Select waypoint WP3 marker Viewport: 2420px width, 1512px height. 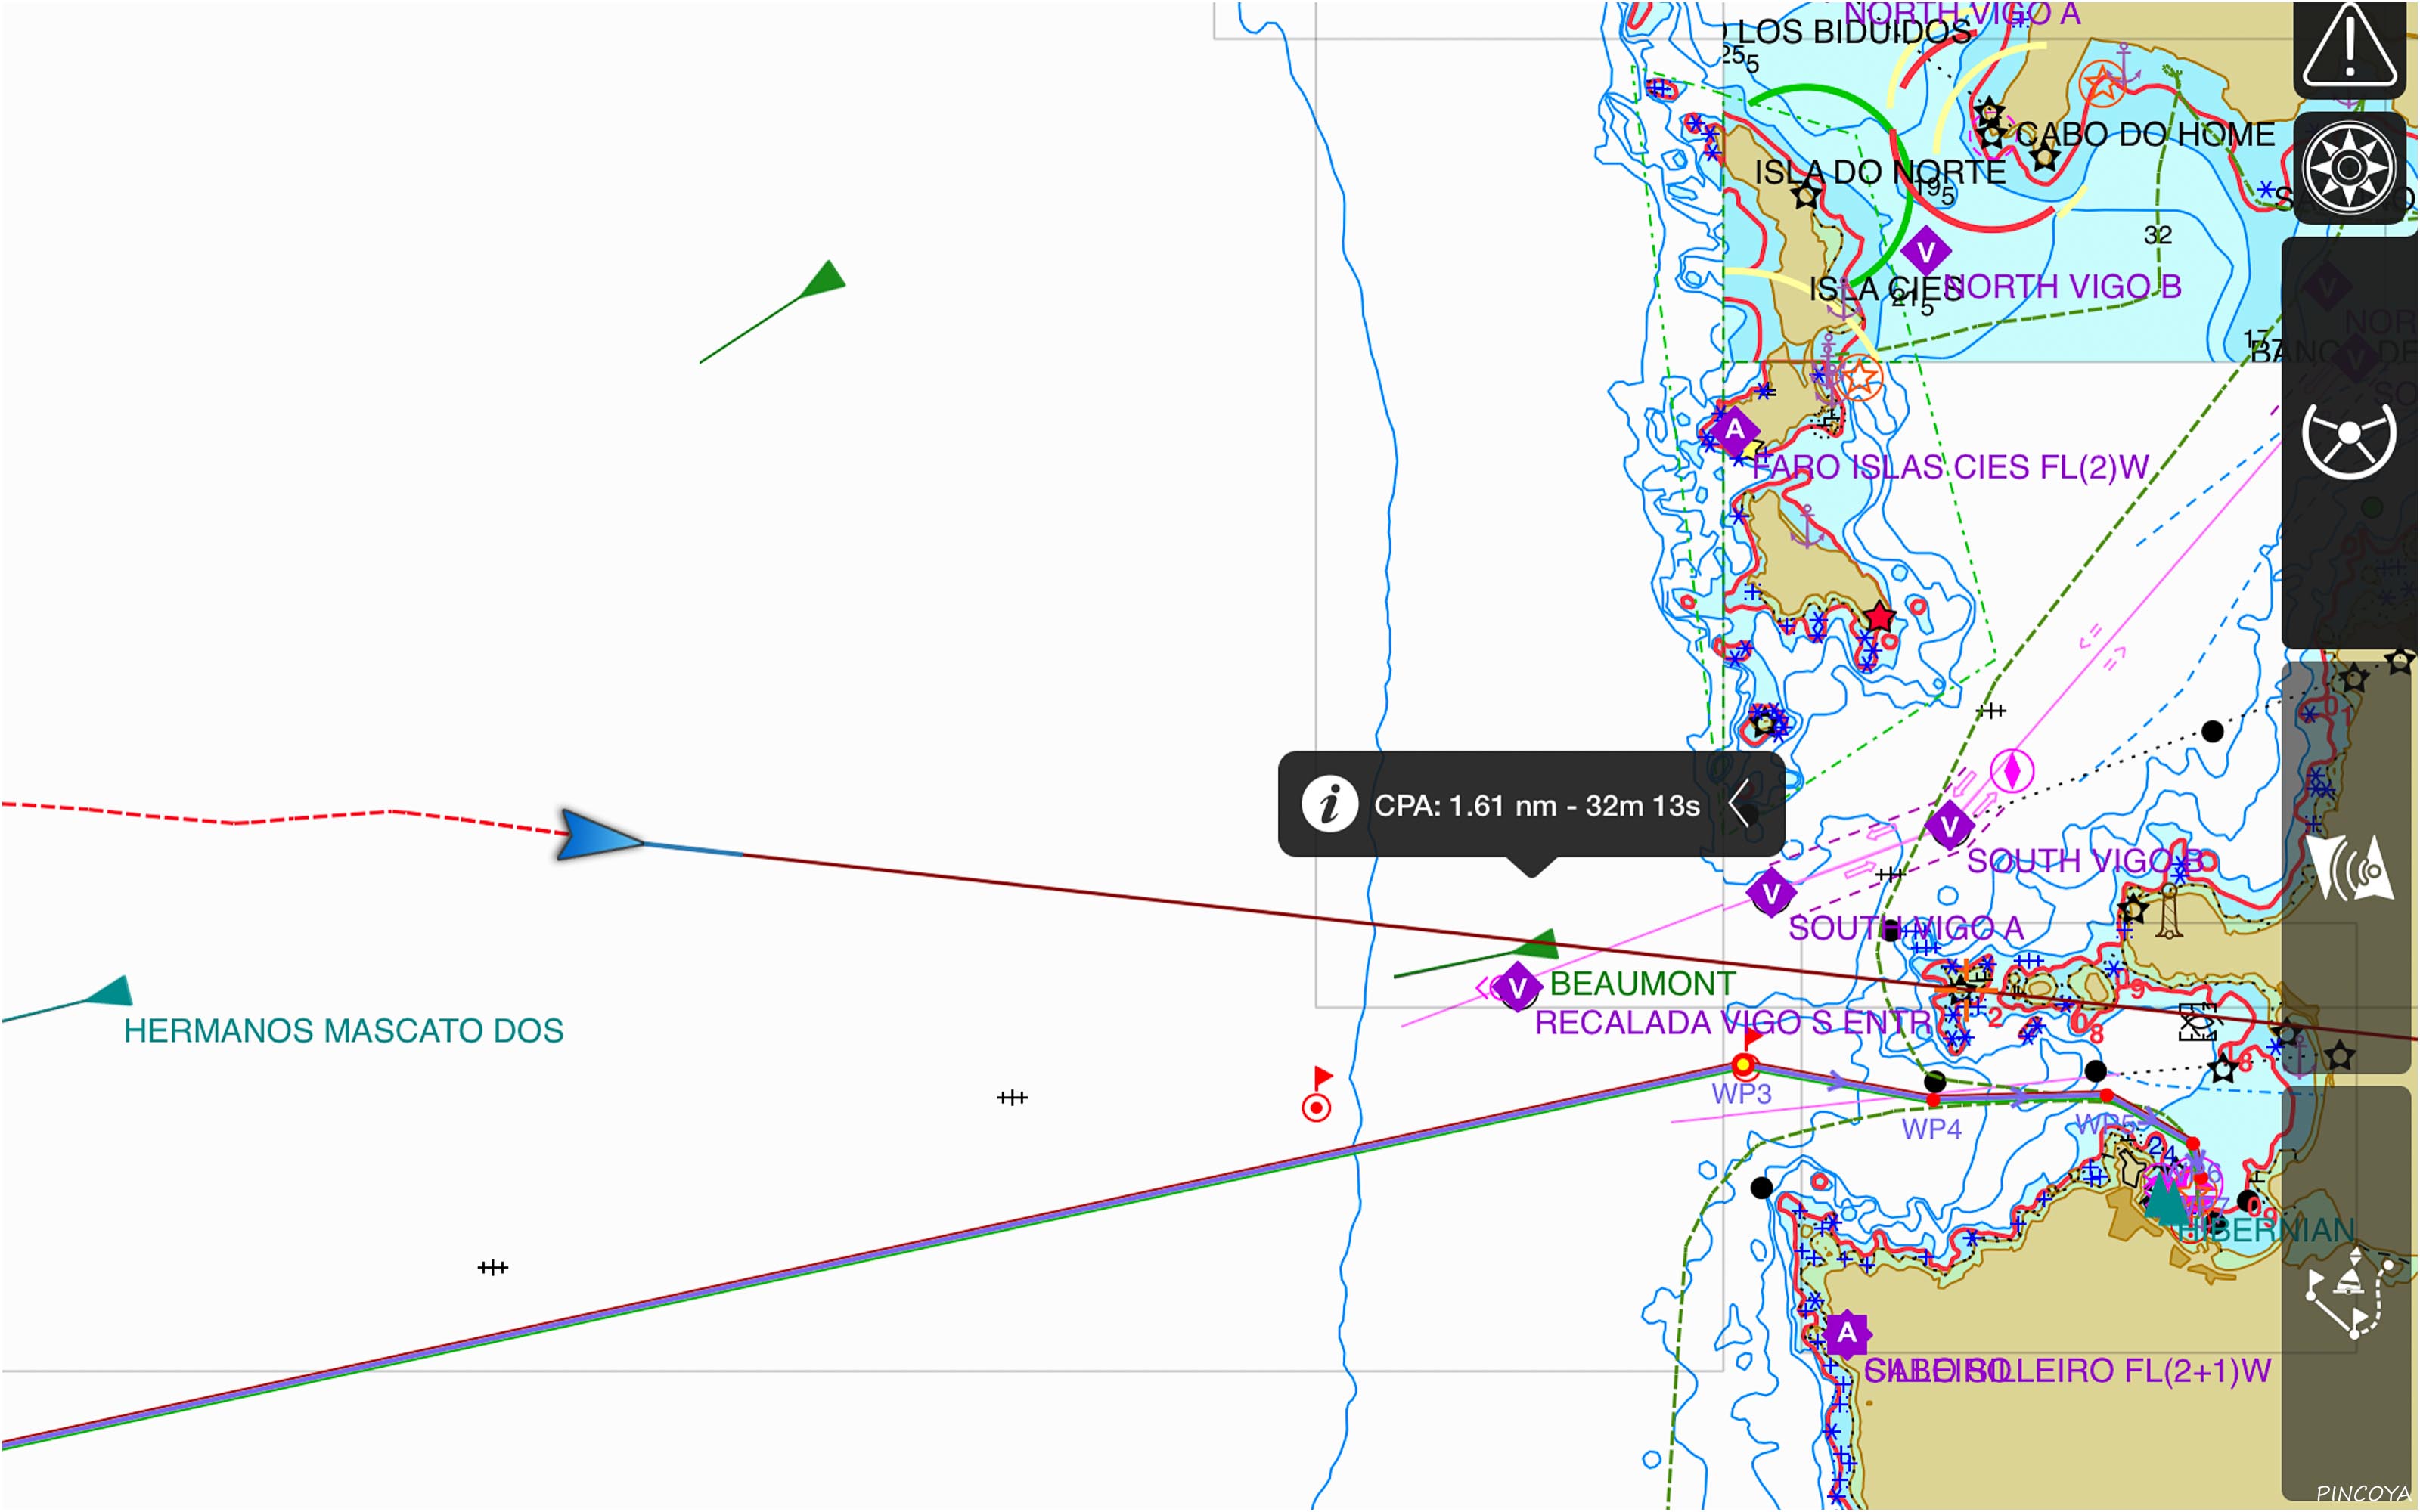[1743, 1065]
